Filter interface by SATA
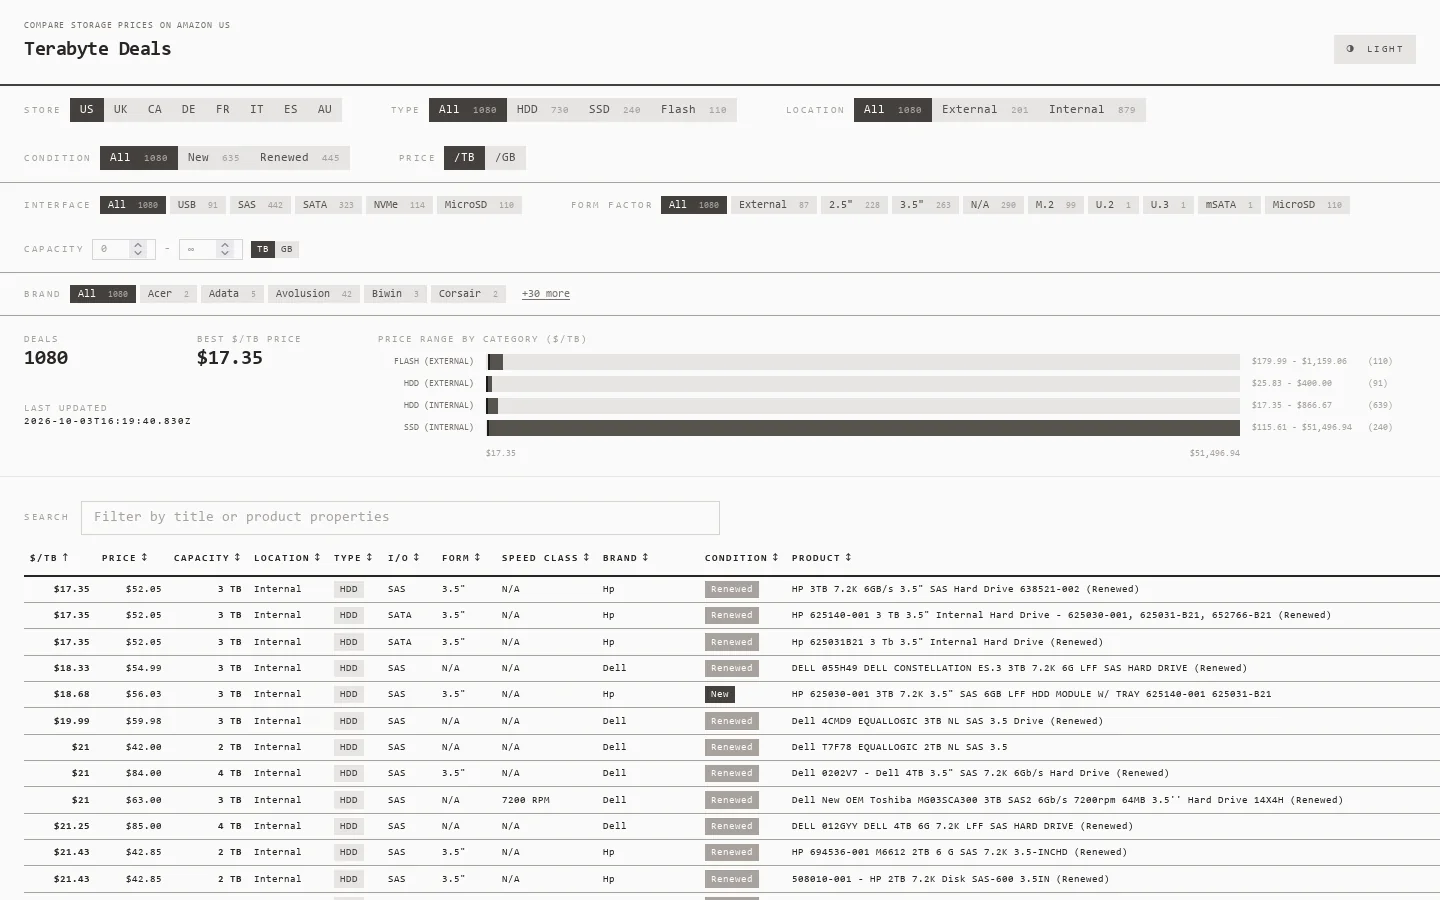Screen dimensions: 1440x900 point(328,205)
